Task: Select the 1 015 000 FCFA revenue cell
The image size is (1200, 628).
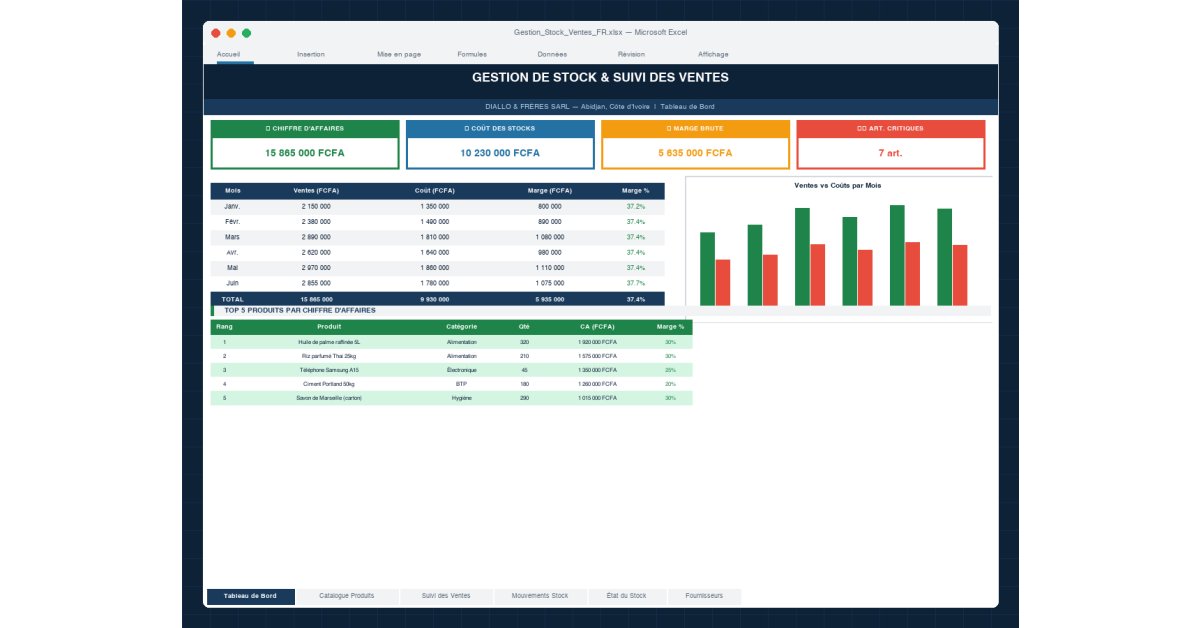Action: point(597,398)
